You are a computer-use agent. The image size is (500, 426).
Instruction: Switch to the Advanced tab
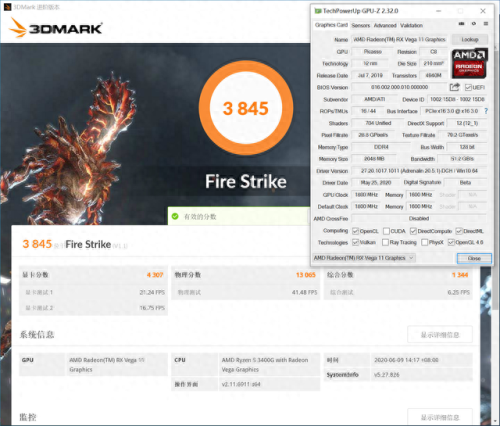click(x=385, y=25)
